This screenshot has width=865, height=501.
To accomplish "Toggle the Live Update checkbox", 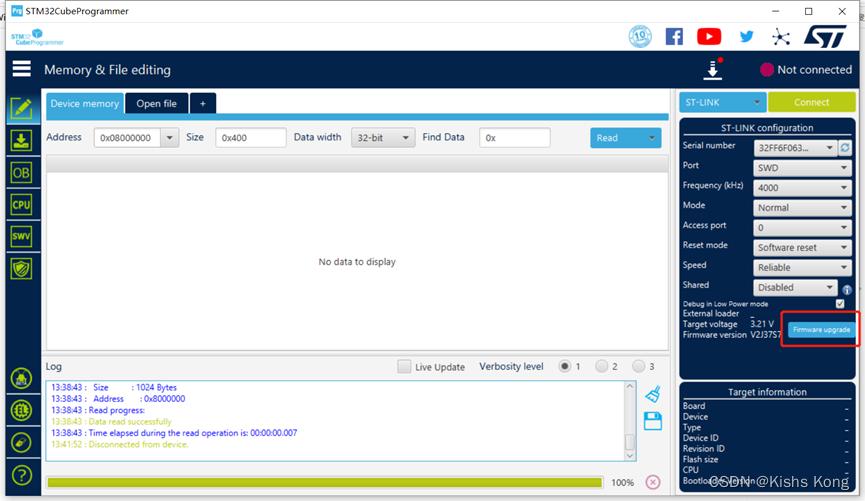I will click(404, 366).
